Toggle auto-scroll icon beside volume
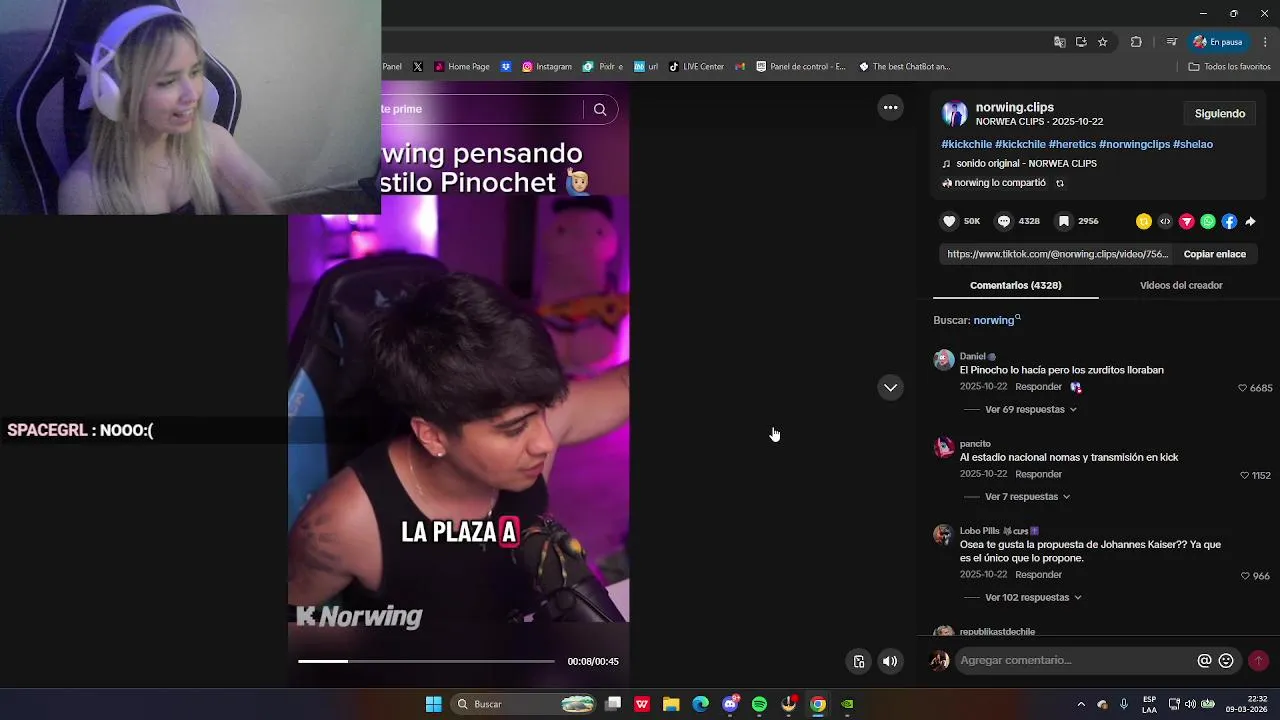The height and width of the screenshot is (720, 1280). [858, 661]
